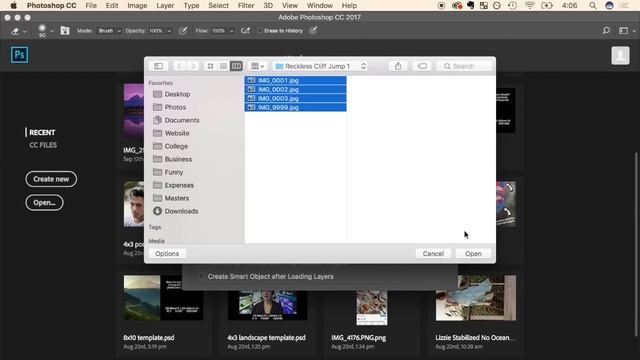Screen dimensions: 640x360
Task: Click the Photoshop search icon
Action: 606,31
